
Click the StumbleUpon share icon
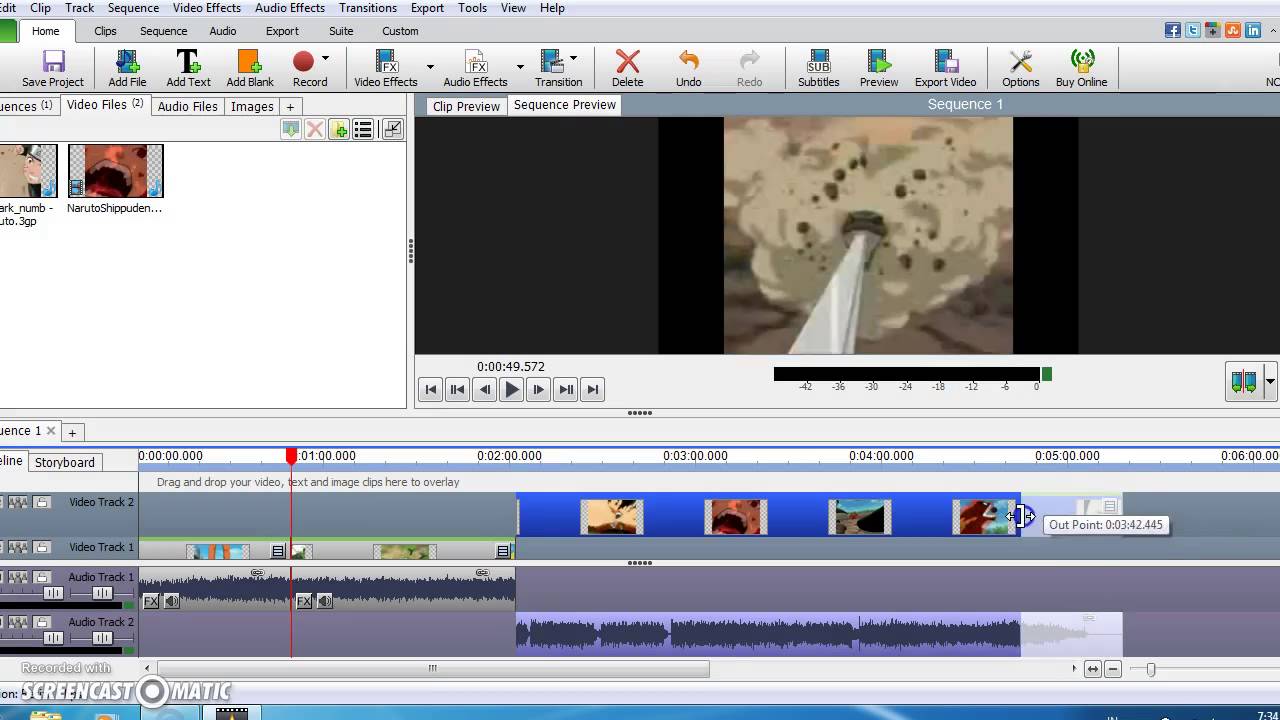pyautogui.click(x=1233, y=31)
